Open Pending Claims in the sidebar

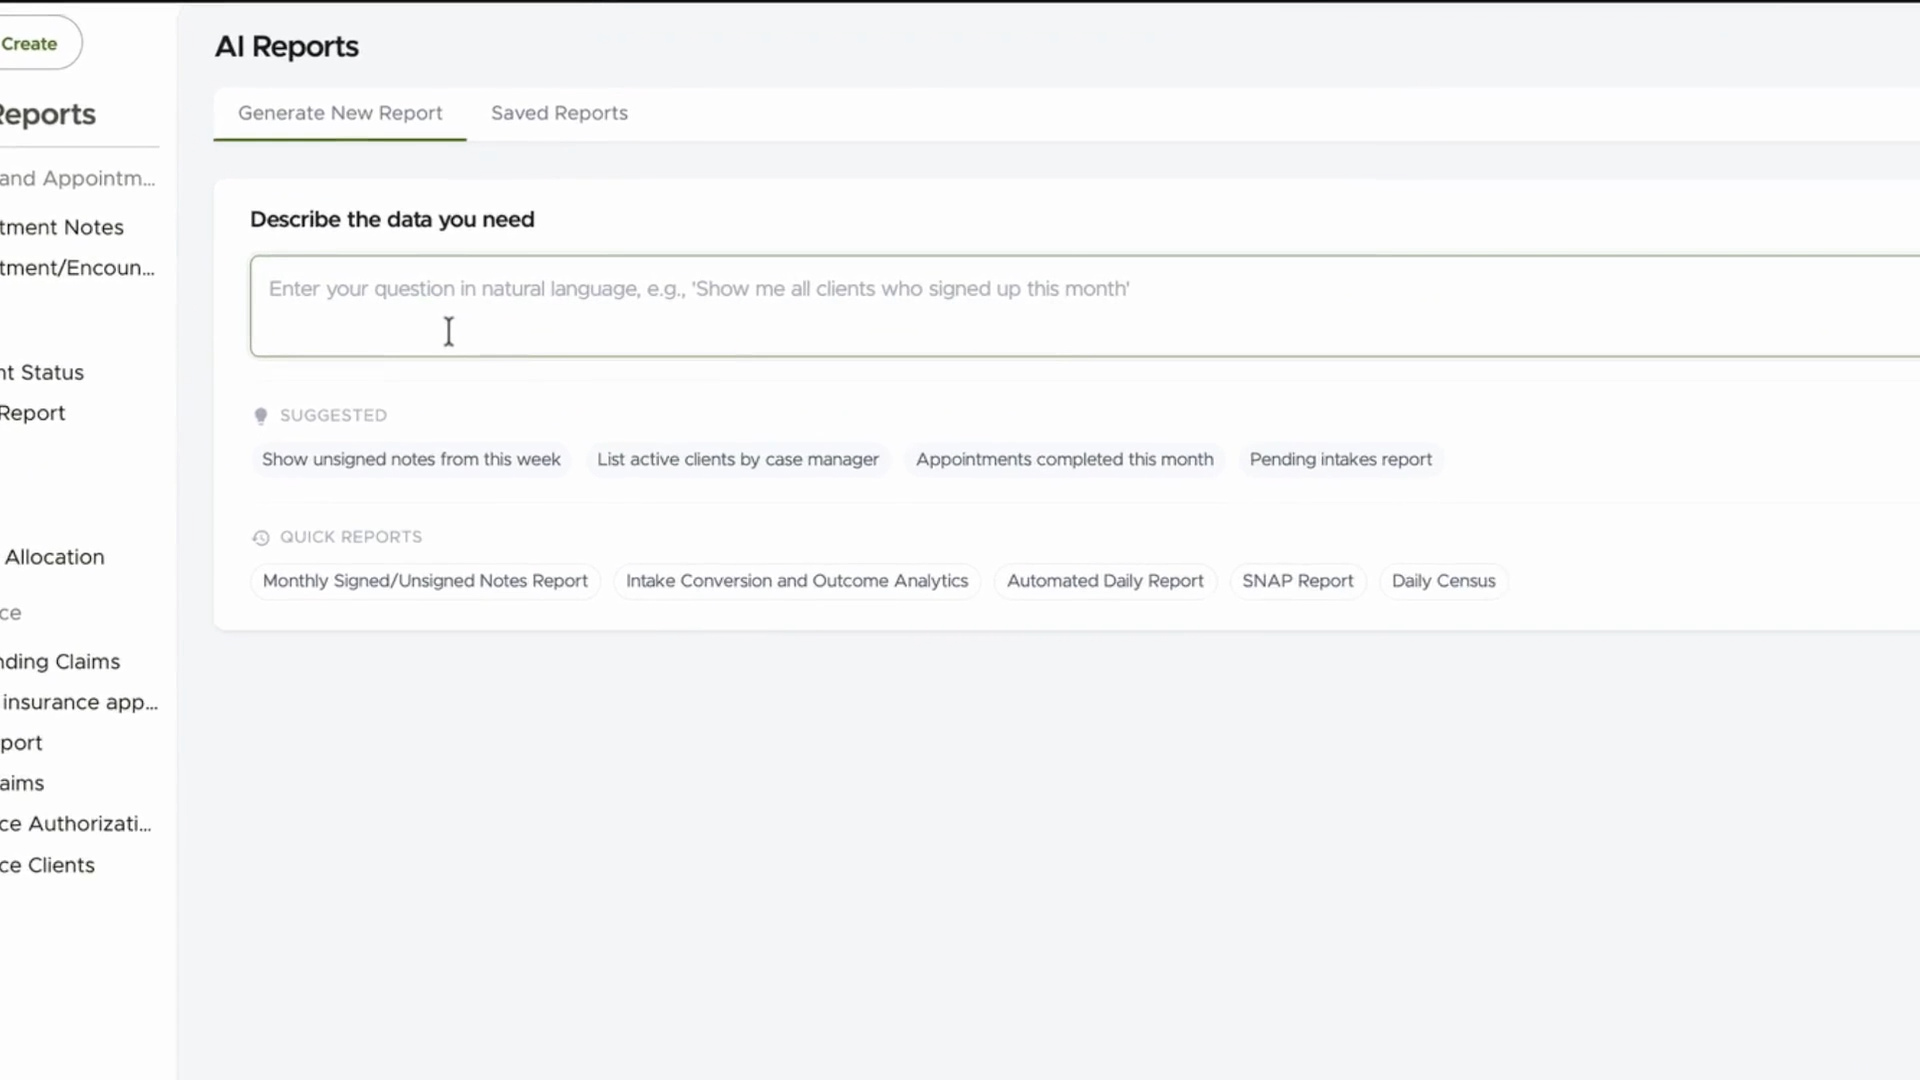pos(60,662)
